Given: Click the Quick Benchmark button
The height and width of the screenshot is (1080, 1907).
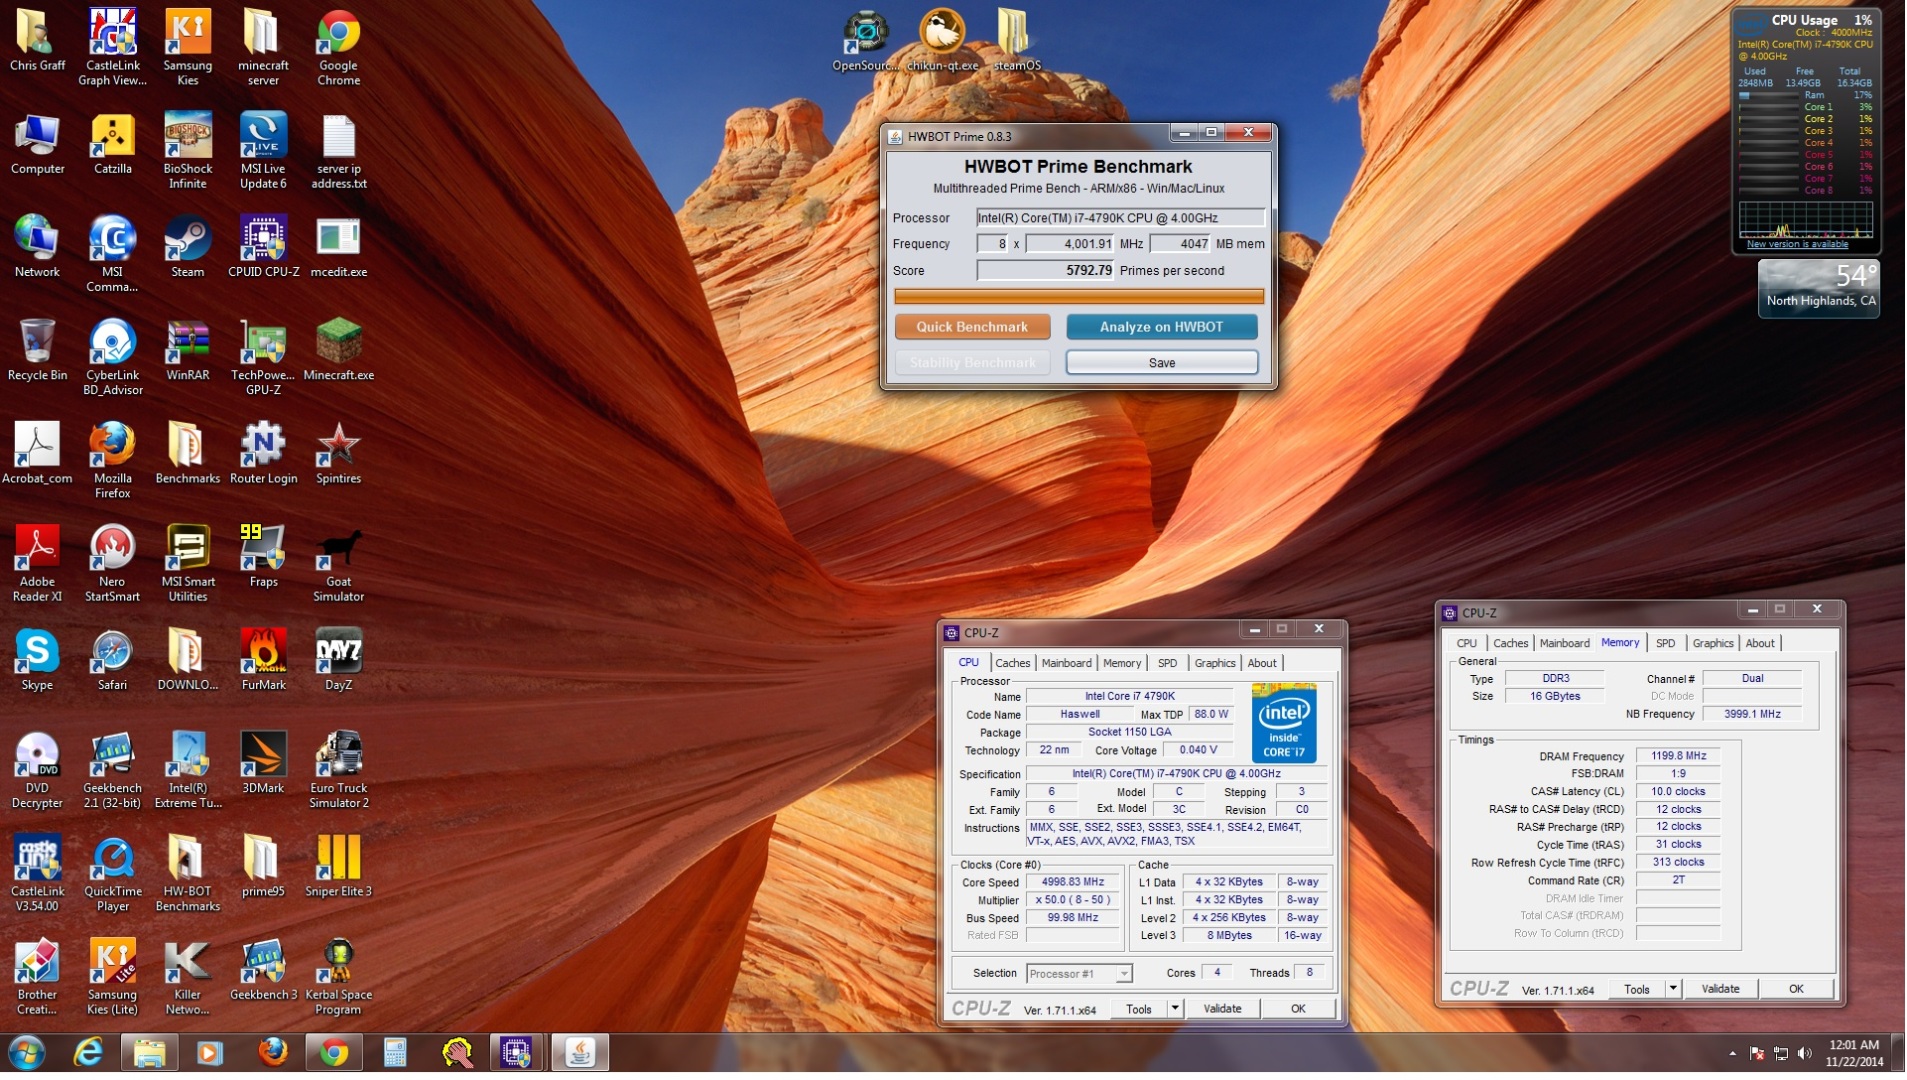Looking at the screenshot, I should tap(972, 328).
